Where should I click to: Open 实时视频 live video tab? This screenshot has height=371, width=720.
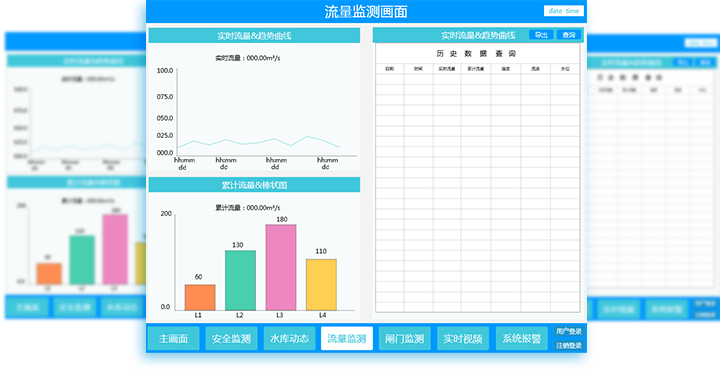point(463,339)
